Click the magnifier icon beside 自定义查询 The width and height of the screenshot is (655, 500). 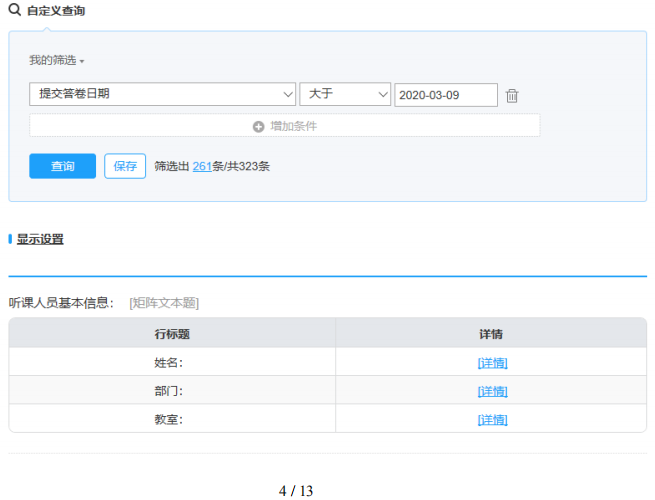(x=15, y=11)
